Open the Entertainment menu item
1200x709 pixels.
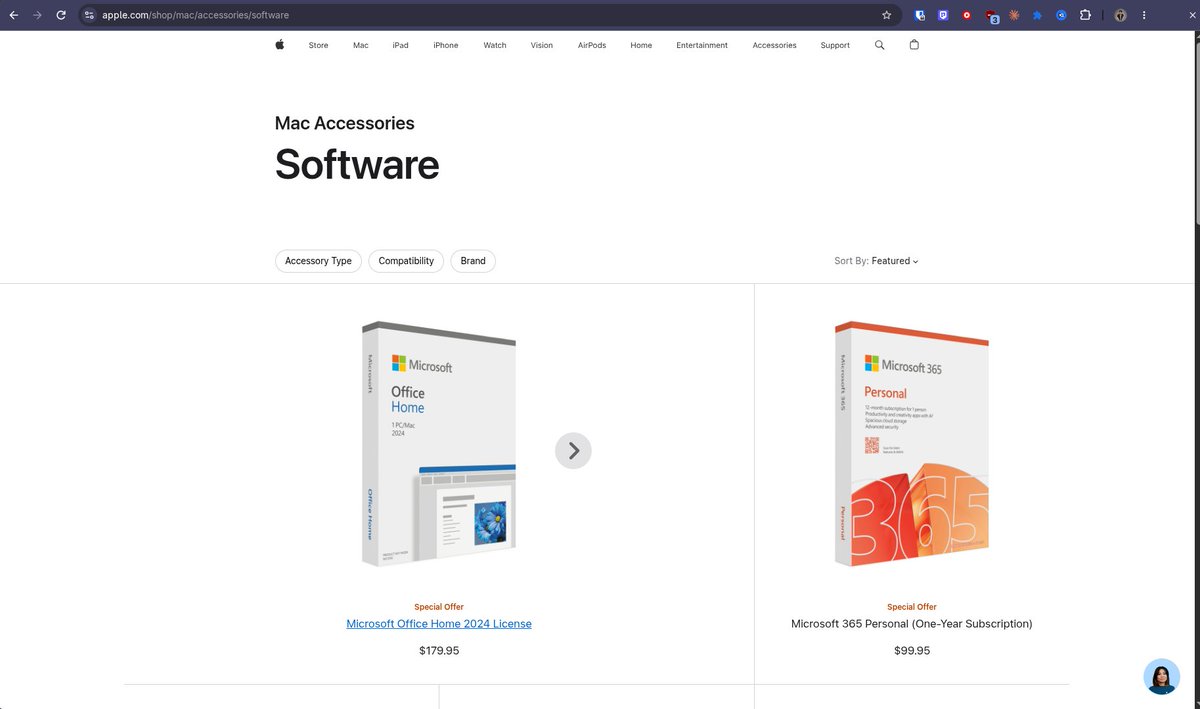pos(702,45)
